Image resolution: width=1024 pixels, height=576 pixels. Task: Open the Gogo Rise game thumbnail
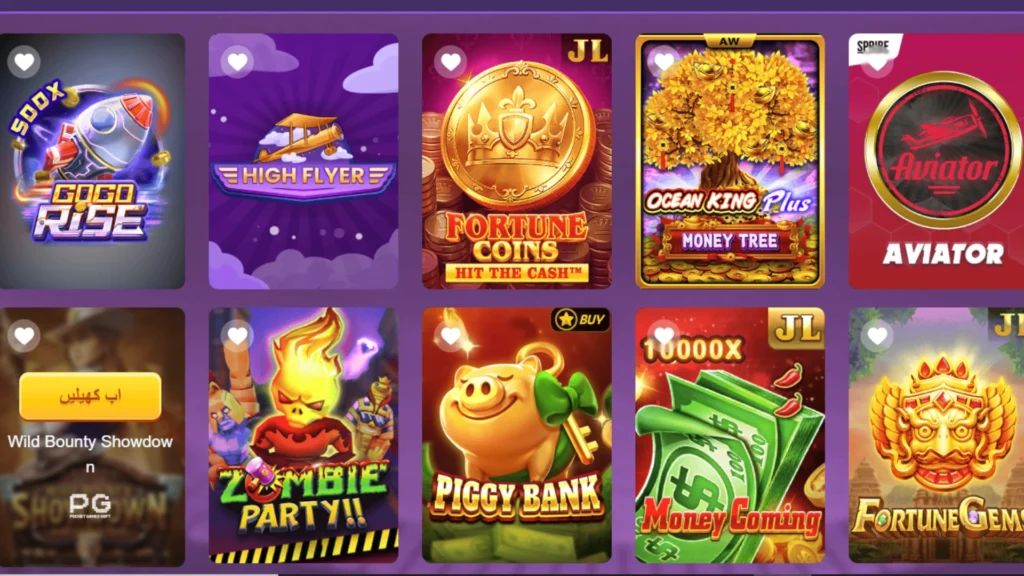[x=92, y=161]
